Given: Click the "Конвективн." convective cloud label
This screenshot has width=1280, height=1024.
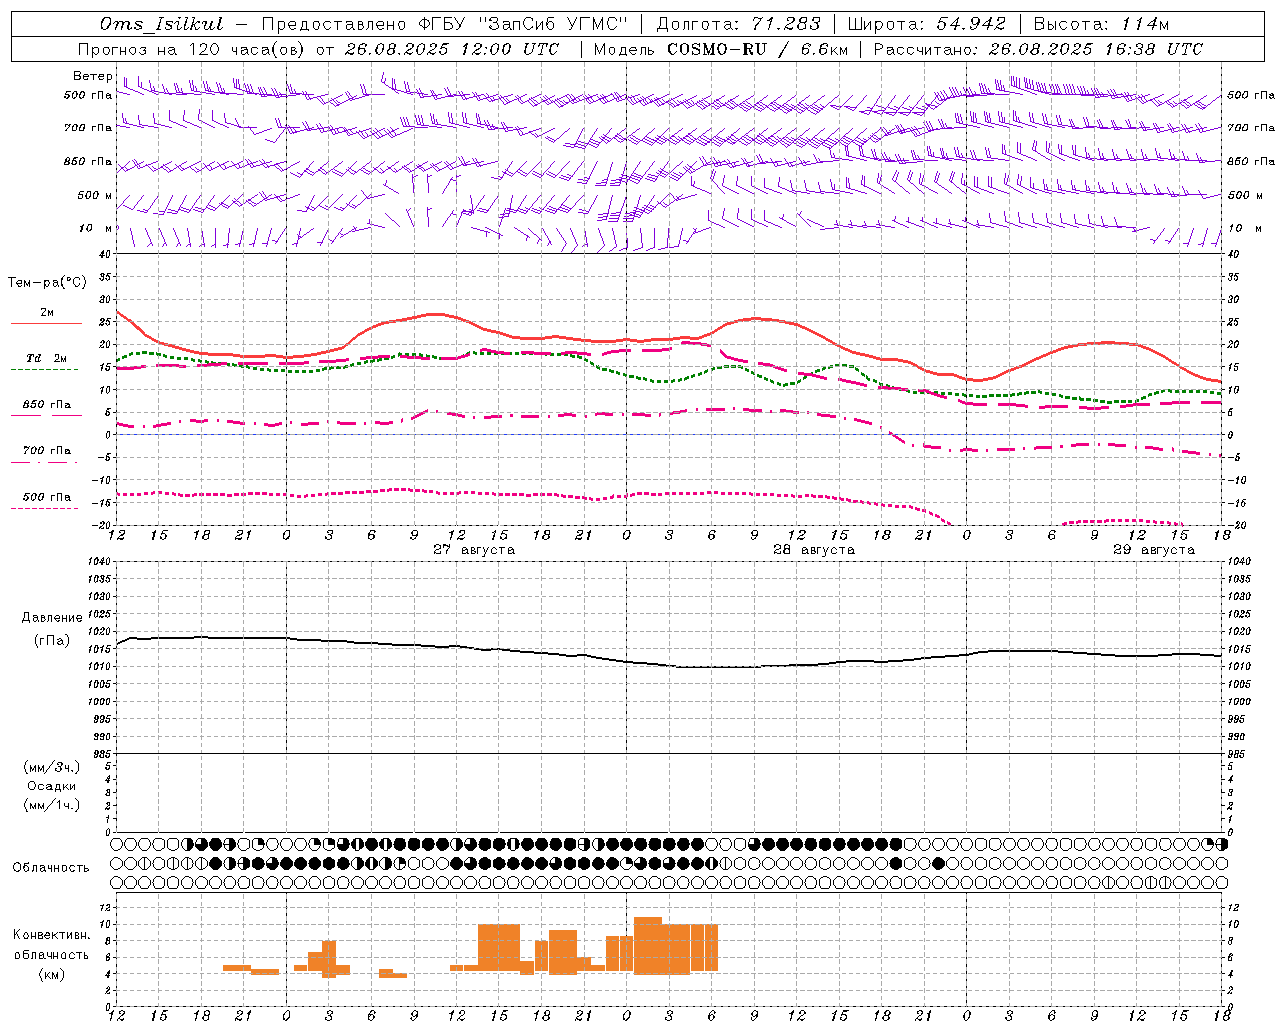Looking at the screenshot, I should point(51,935).
